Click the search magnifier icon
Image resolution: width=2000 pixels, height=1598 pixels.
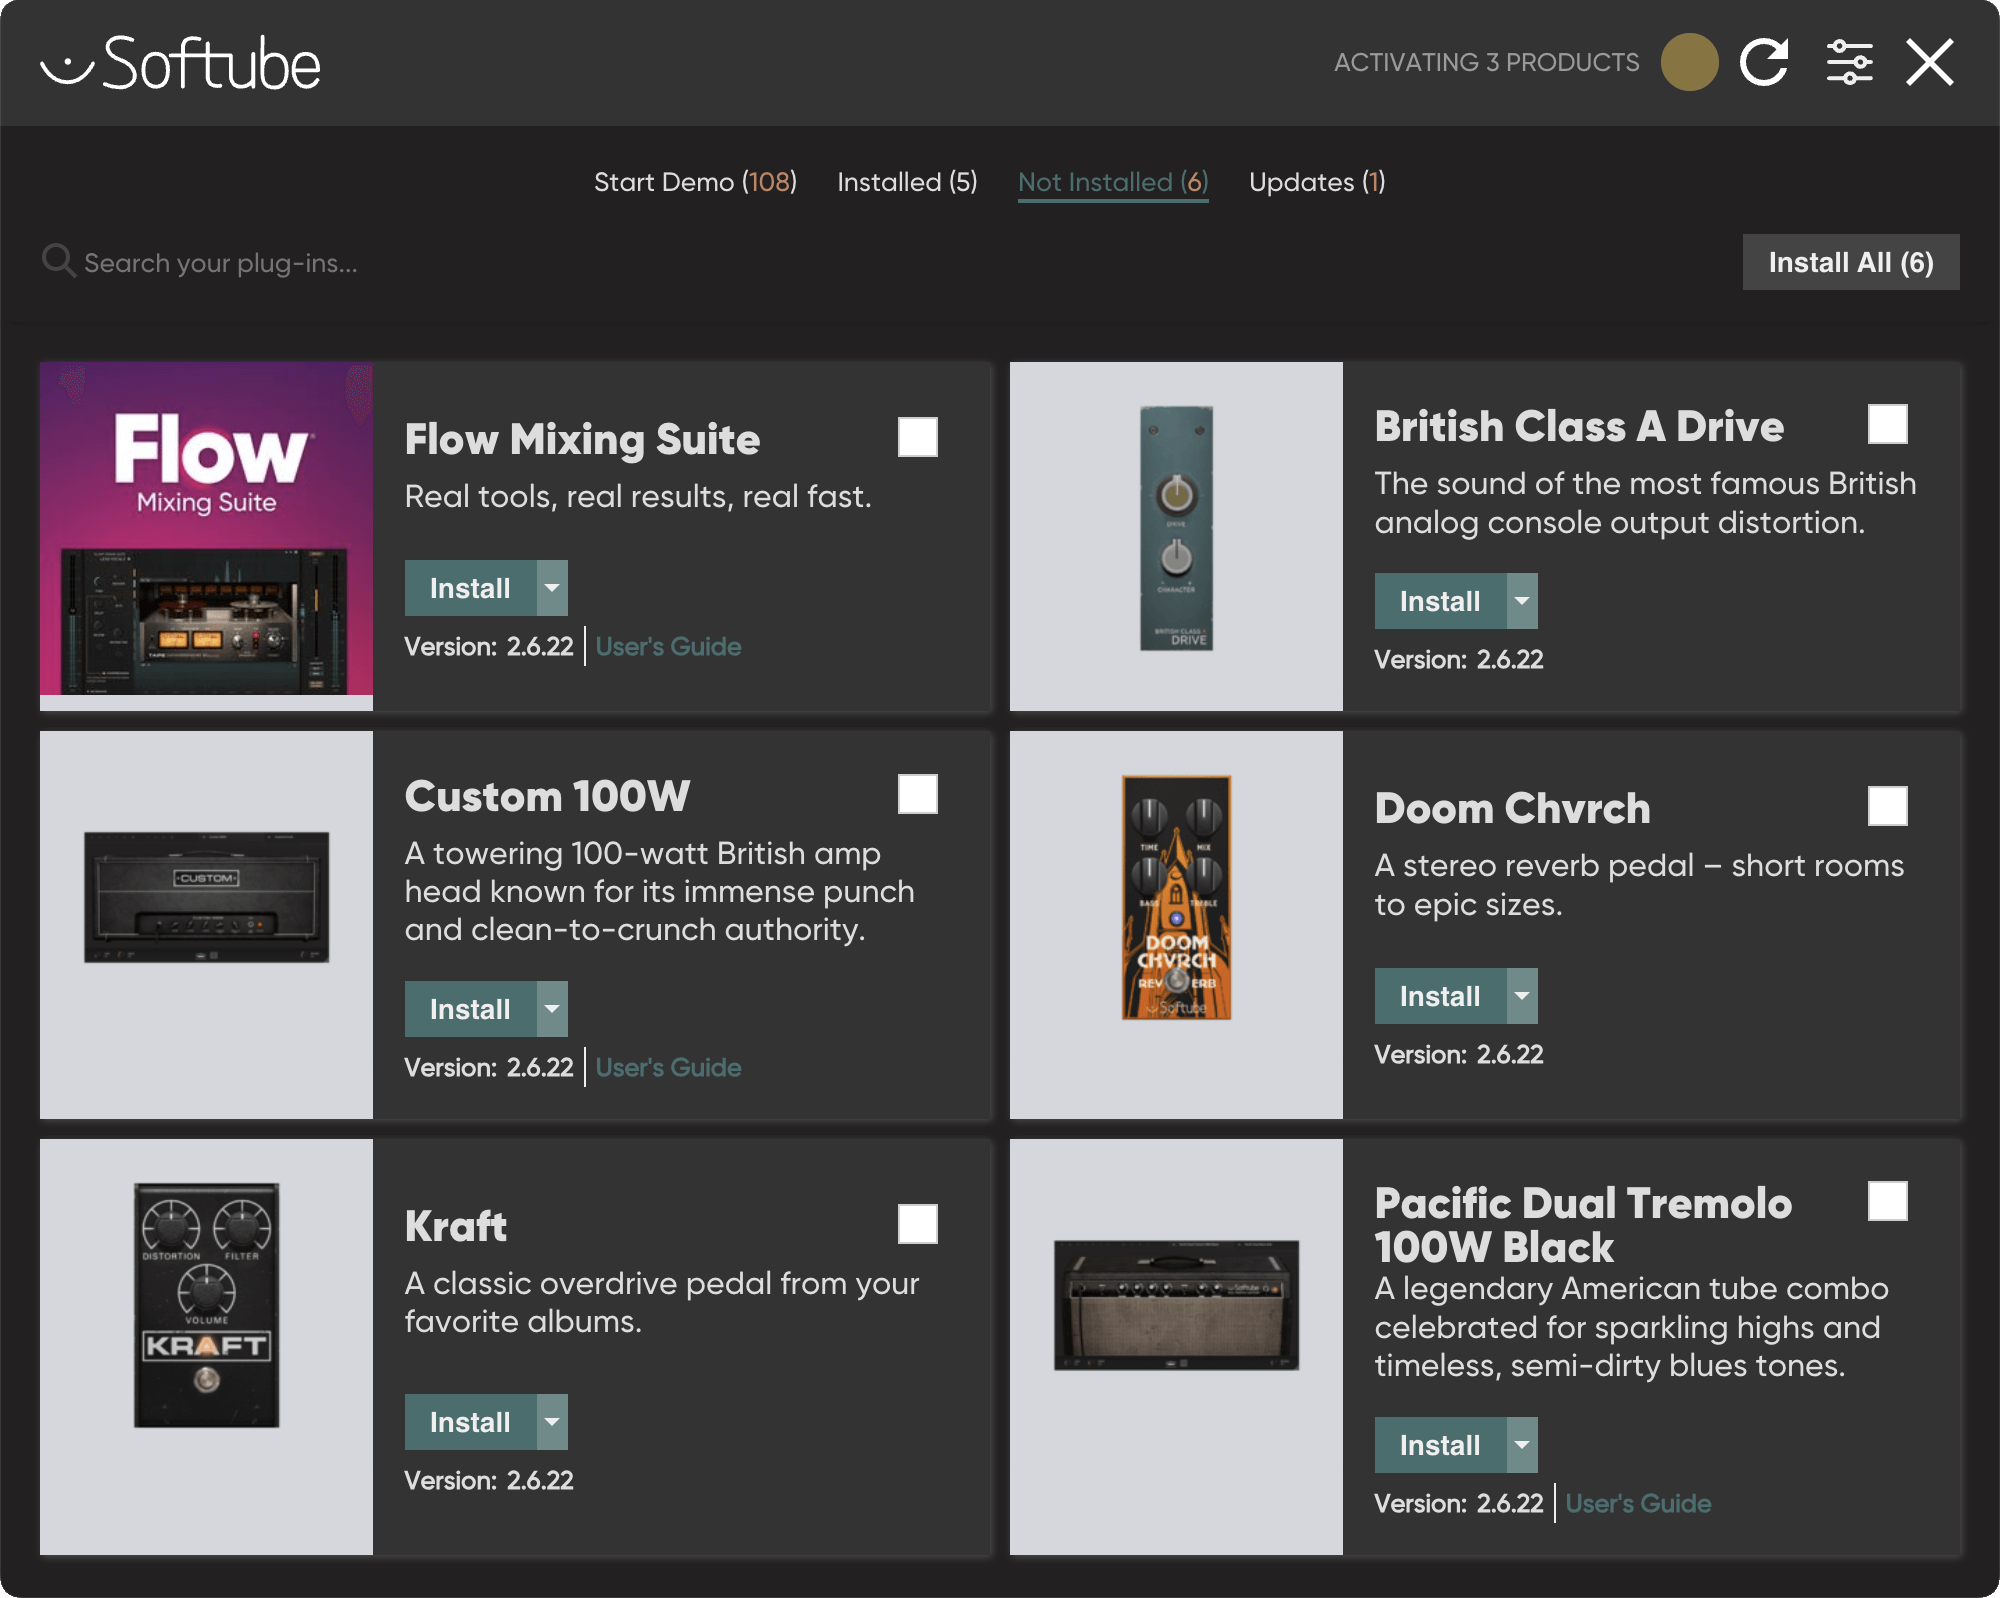58,261
